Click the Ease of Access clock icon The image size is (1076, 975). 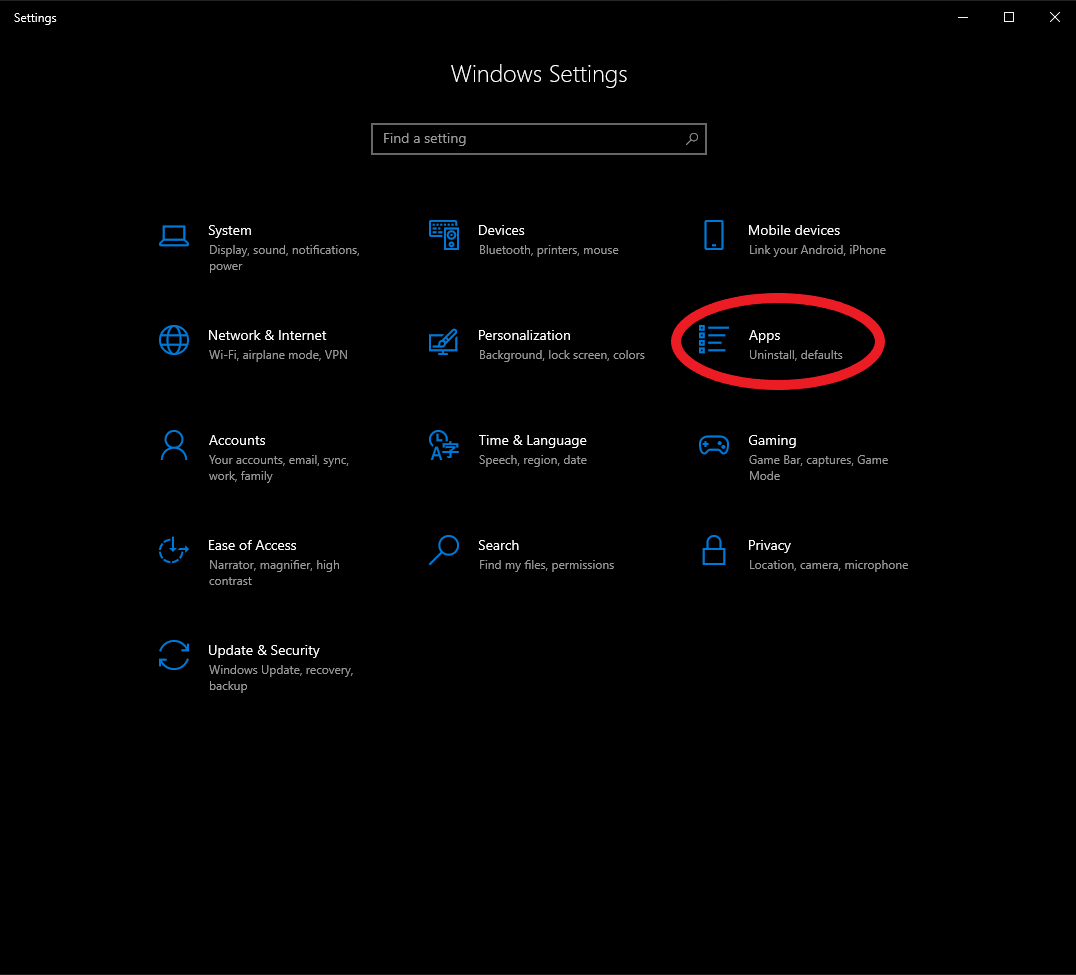pyautogui.click(x=174, y=551)
